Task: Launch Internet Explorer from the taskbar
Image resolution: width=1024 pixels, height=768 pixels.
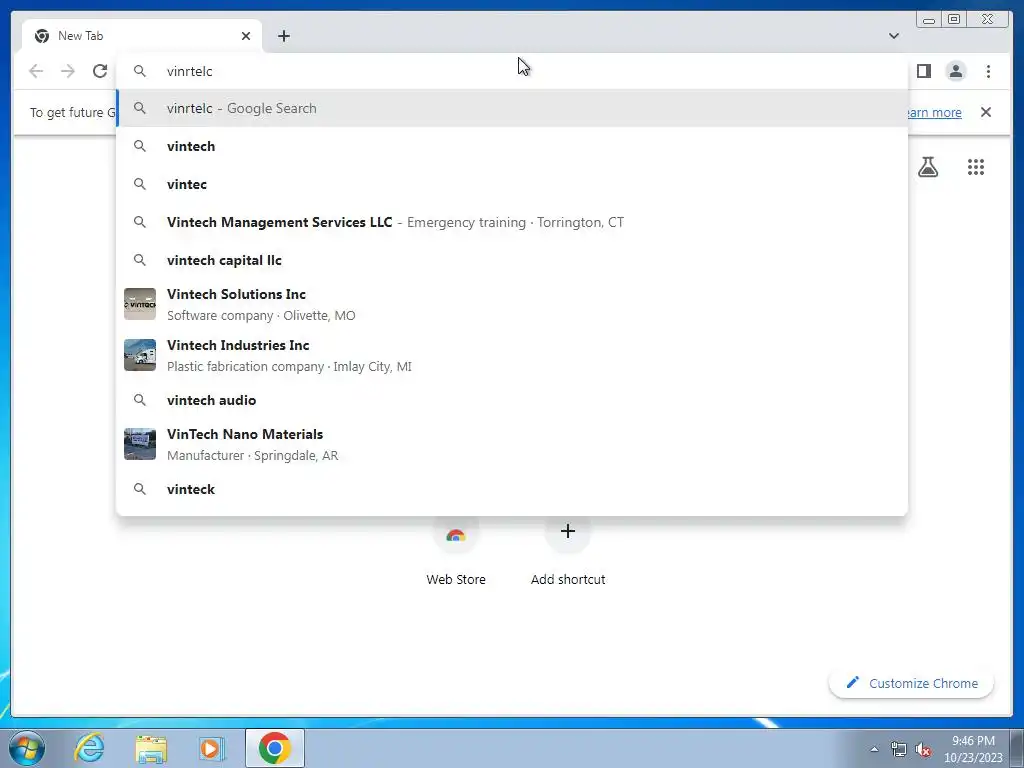Action: (89, 748)
